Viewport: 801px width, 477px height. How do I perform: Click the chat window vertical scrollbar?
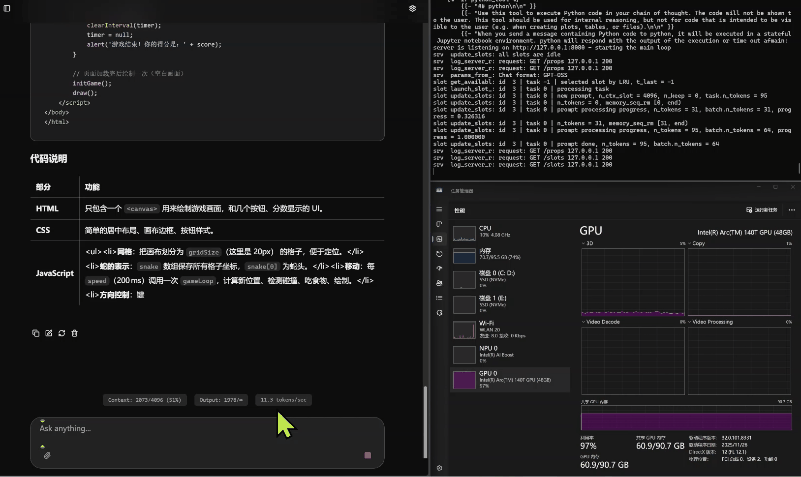425,422
